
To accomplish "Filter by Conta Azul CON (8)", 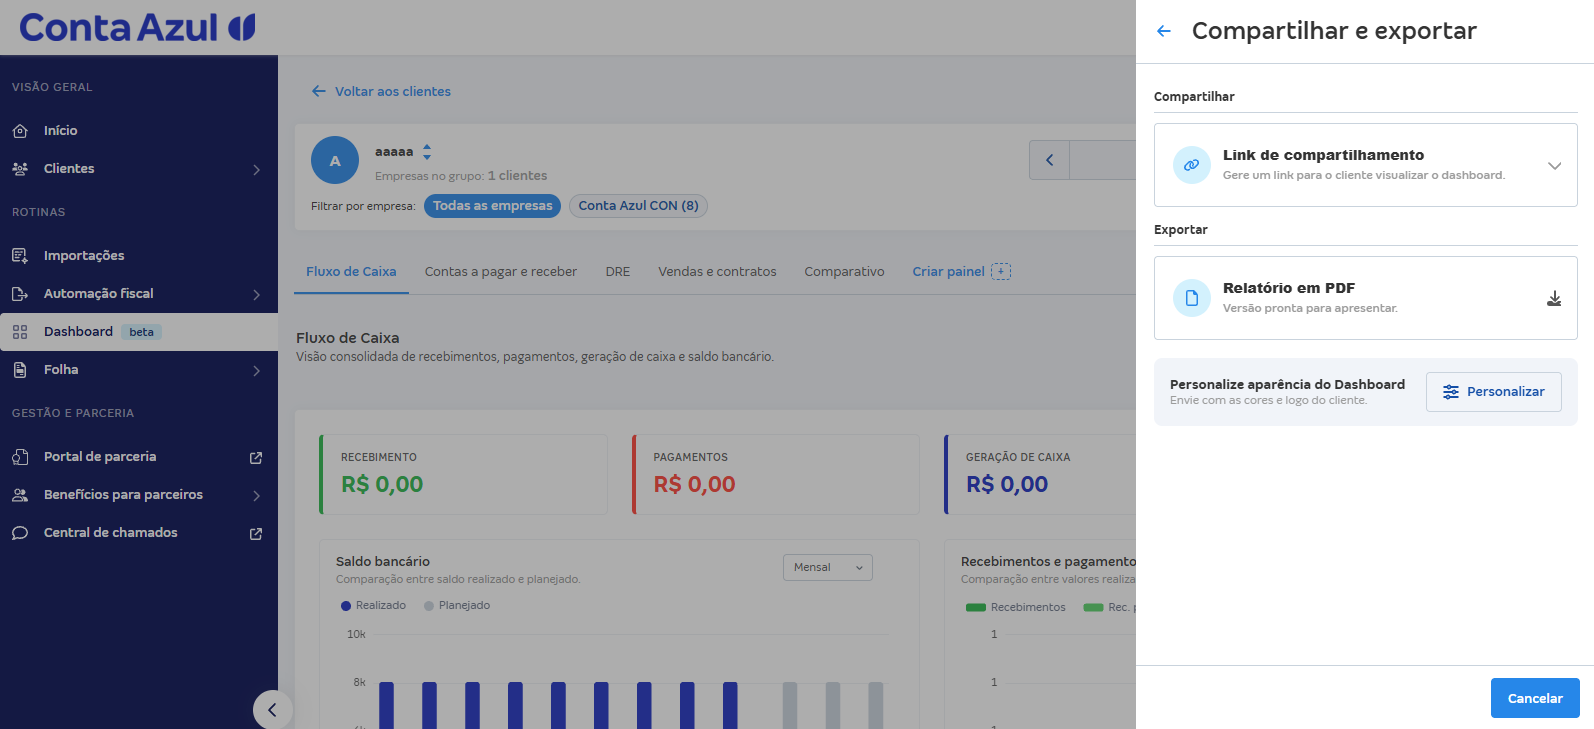I will pos(638,206).
